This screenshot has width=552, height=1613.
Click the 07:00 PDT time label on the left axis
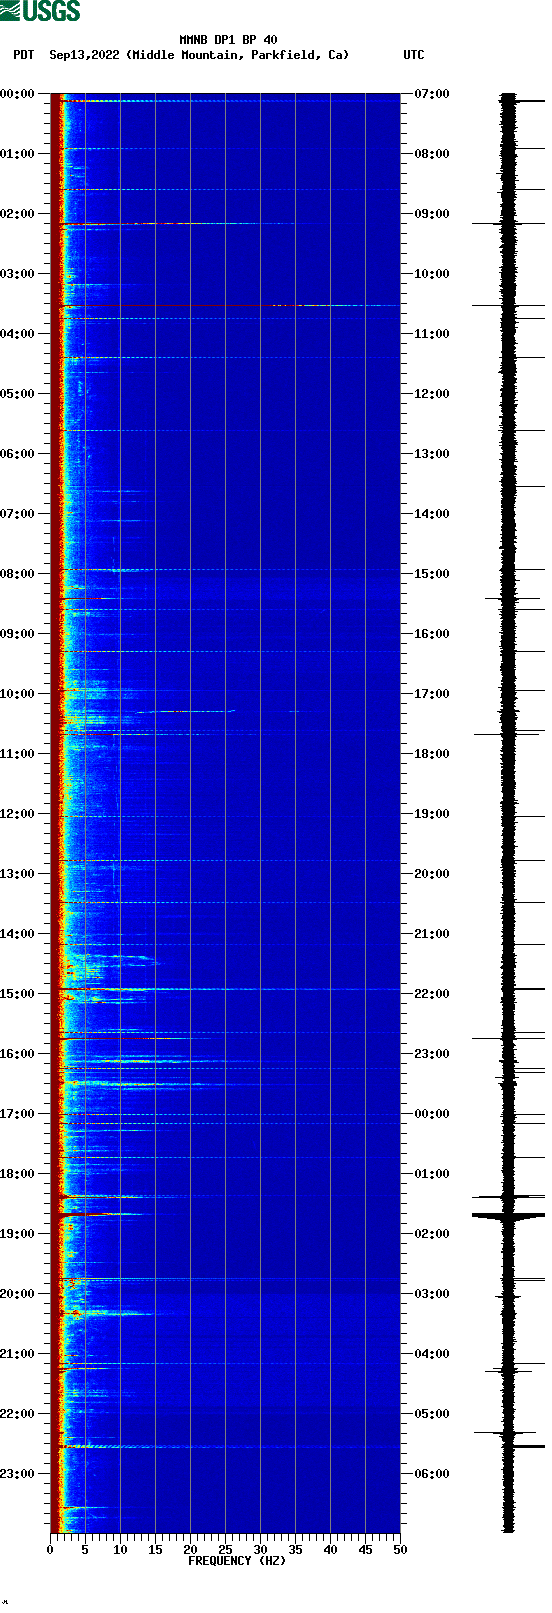point(18,514)
